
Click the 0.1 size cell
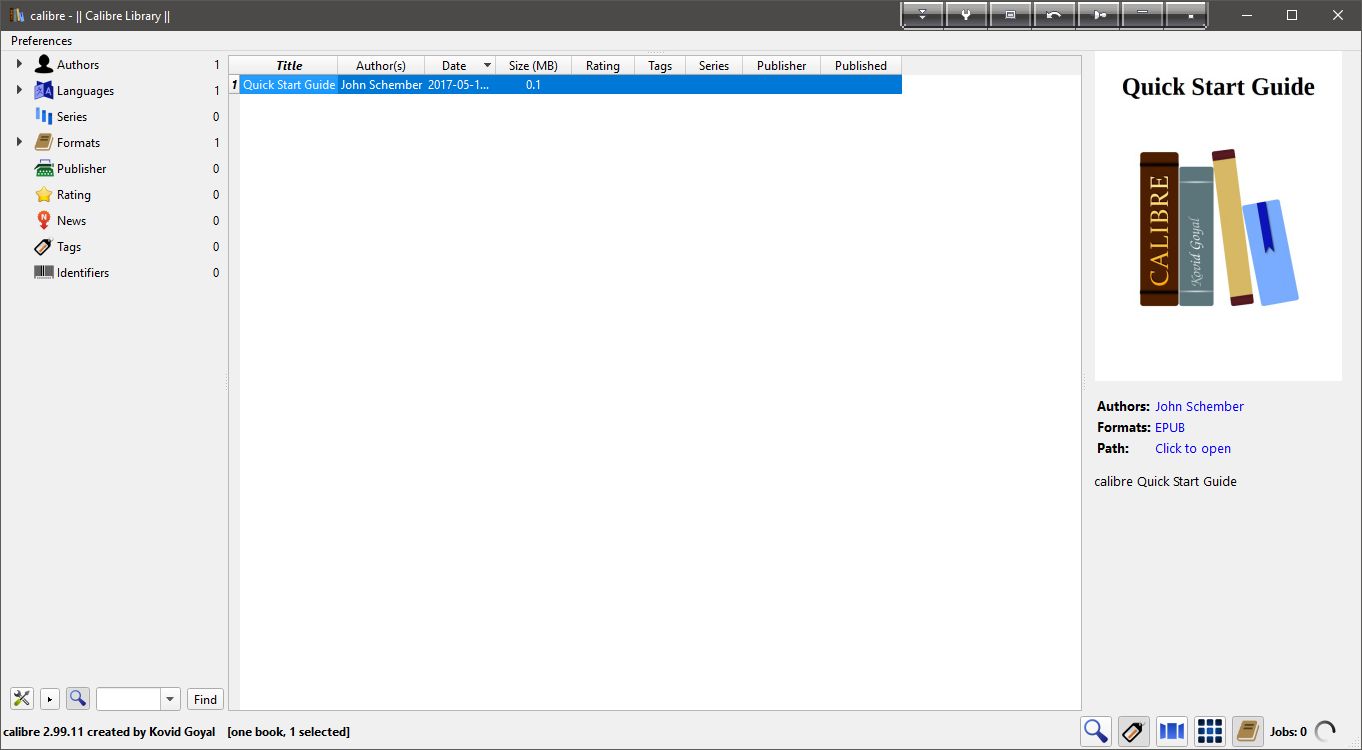(533, 85)
